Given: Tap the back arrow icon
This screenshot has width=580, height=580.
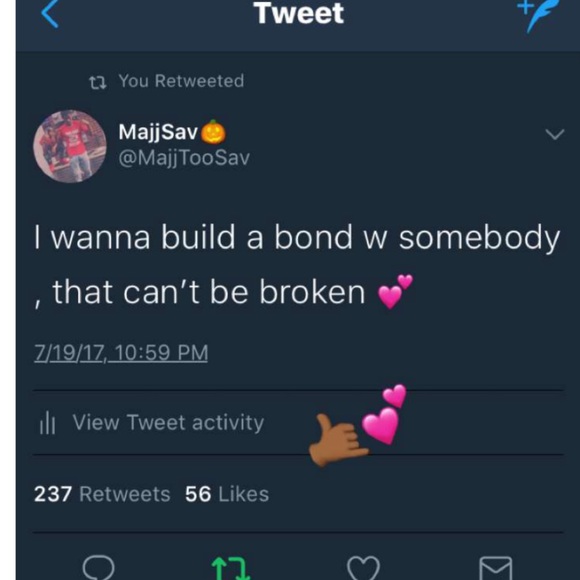Looking at the screenshot, I should click(x=50, y=14).
